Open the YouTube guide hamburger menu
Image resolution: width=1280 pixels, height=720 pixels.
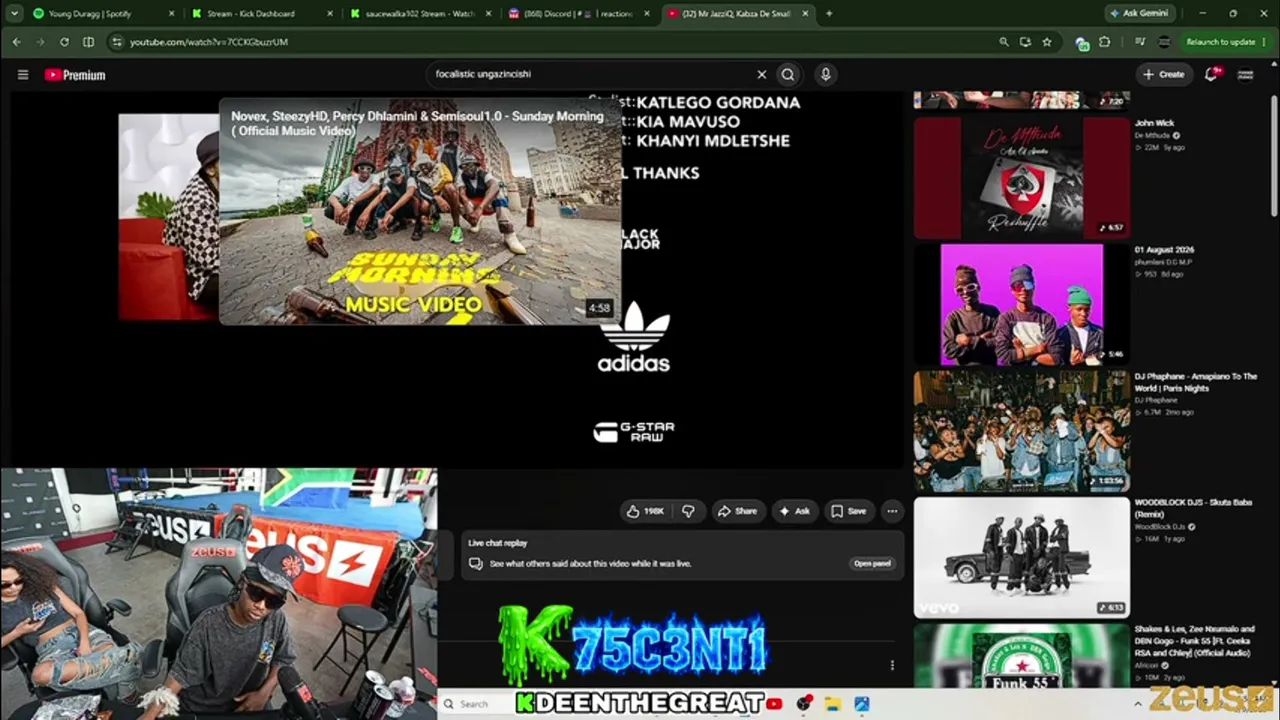coord(23,74)
